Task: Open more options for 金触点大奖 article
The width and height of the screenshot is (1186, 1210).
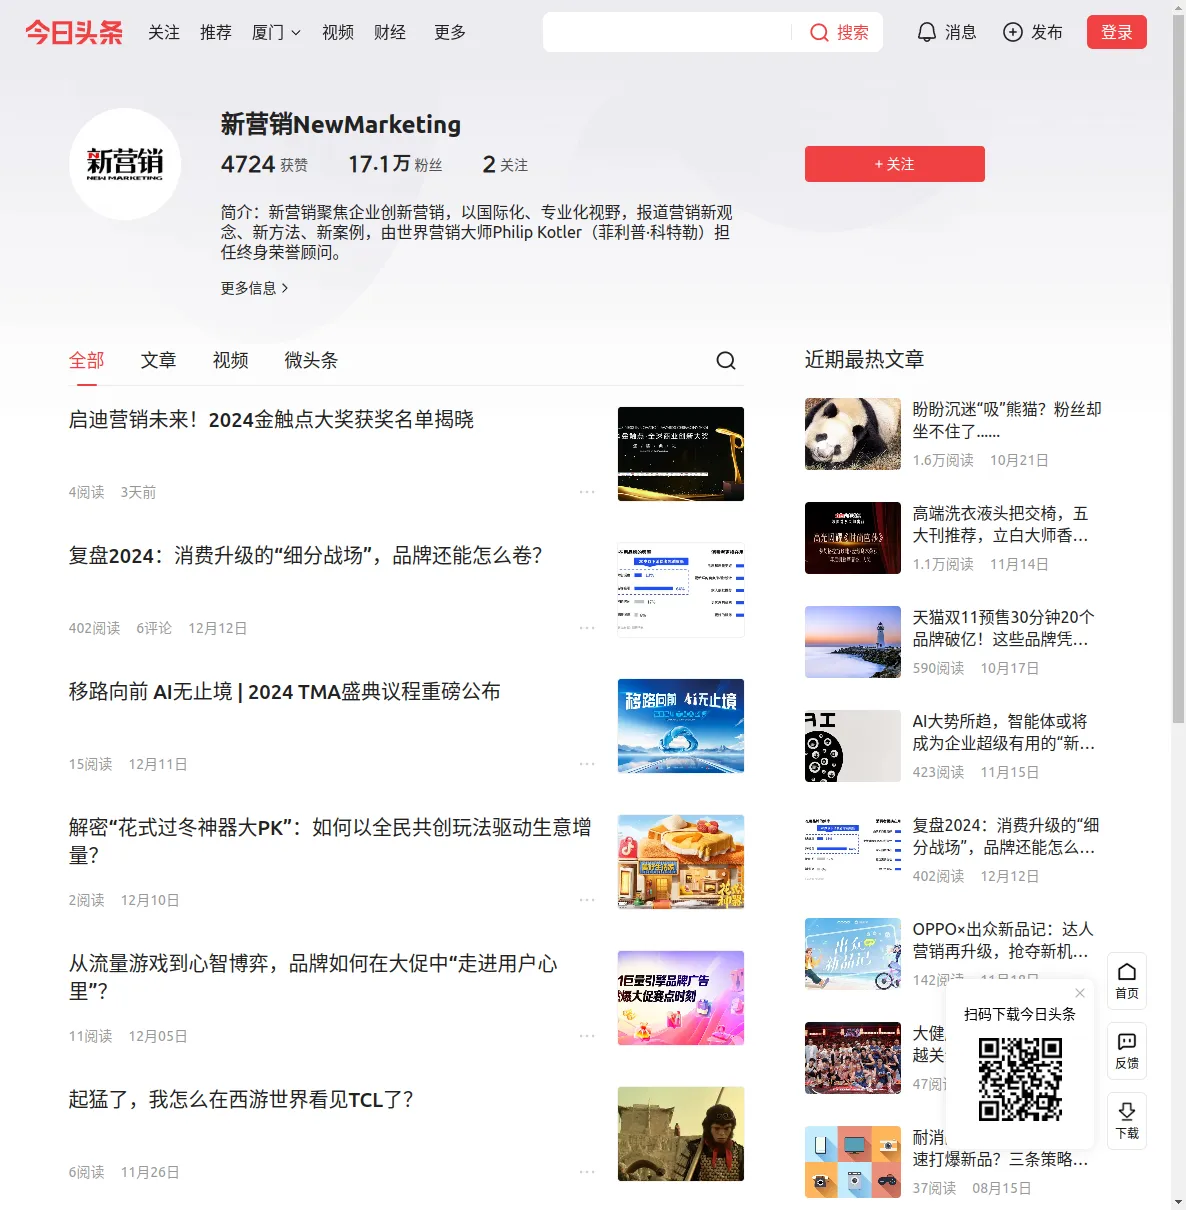Action: pos(587,492)
